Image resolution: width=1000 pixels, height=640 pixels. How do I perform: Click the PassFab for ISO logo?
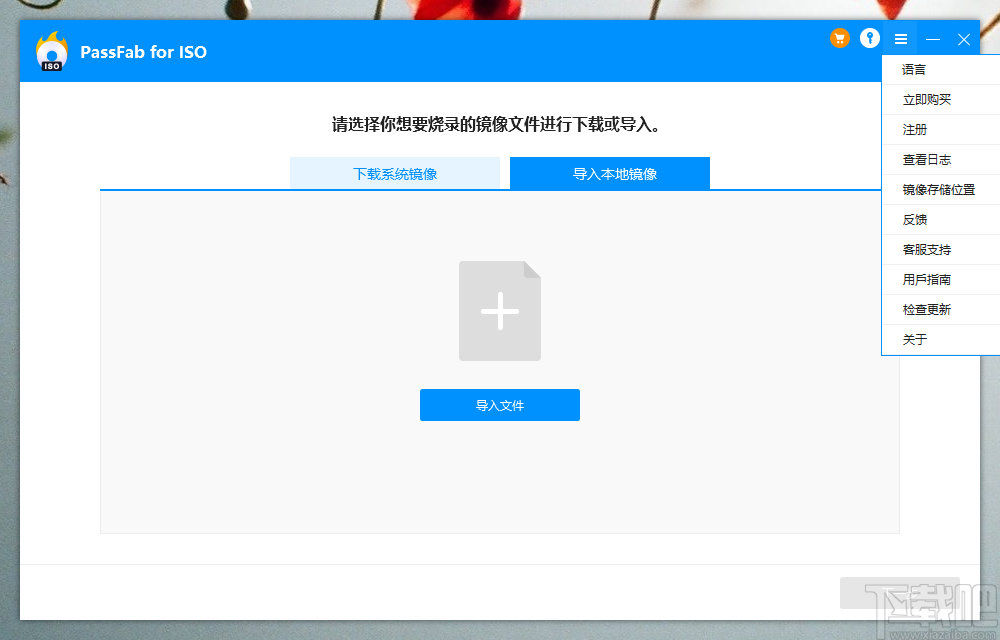coord(51,50)
